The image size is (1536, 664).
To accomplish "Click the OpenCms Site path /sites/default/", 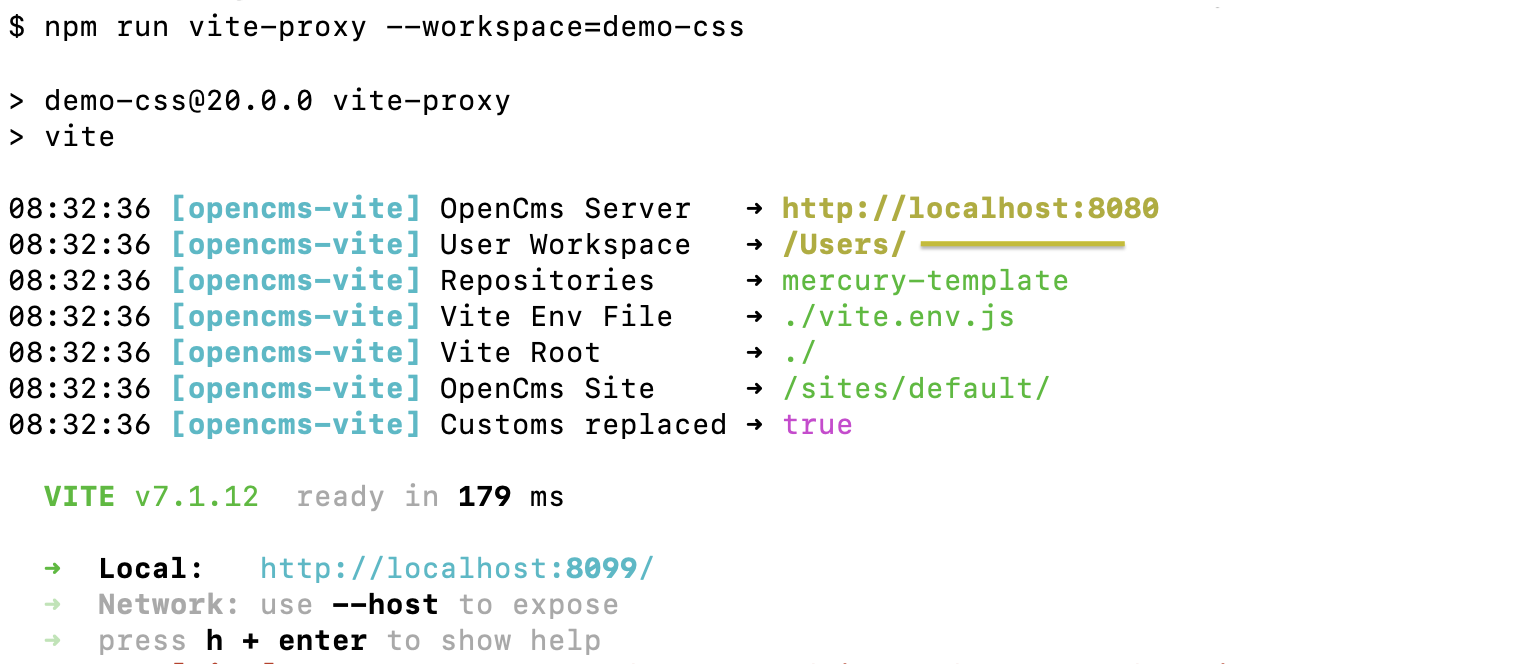I will coord(916,388).
